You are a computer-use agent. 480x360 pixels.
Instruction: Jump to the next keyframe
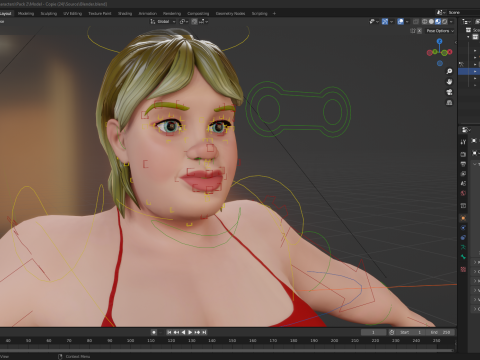197,332
